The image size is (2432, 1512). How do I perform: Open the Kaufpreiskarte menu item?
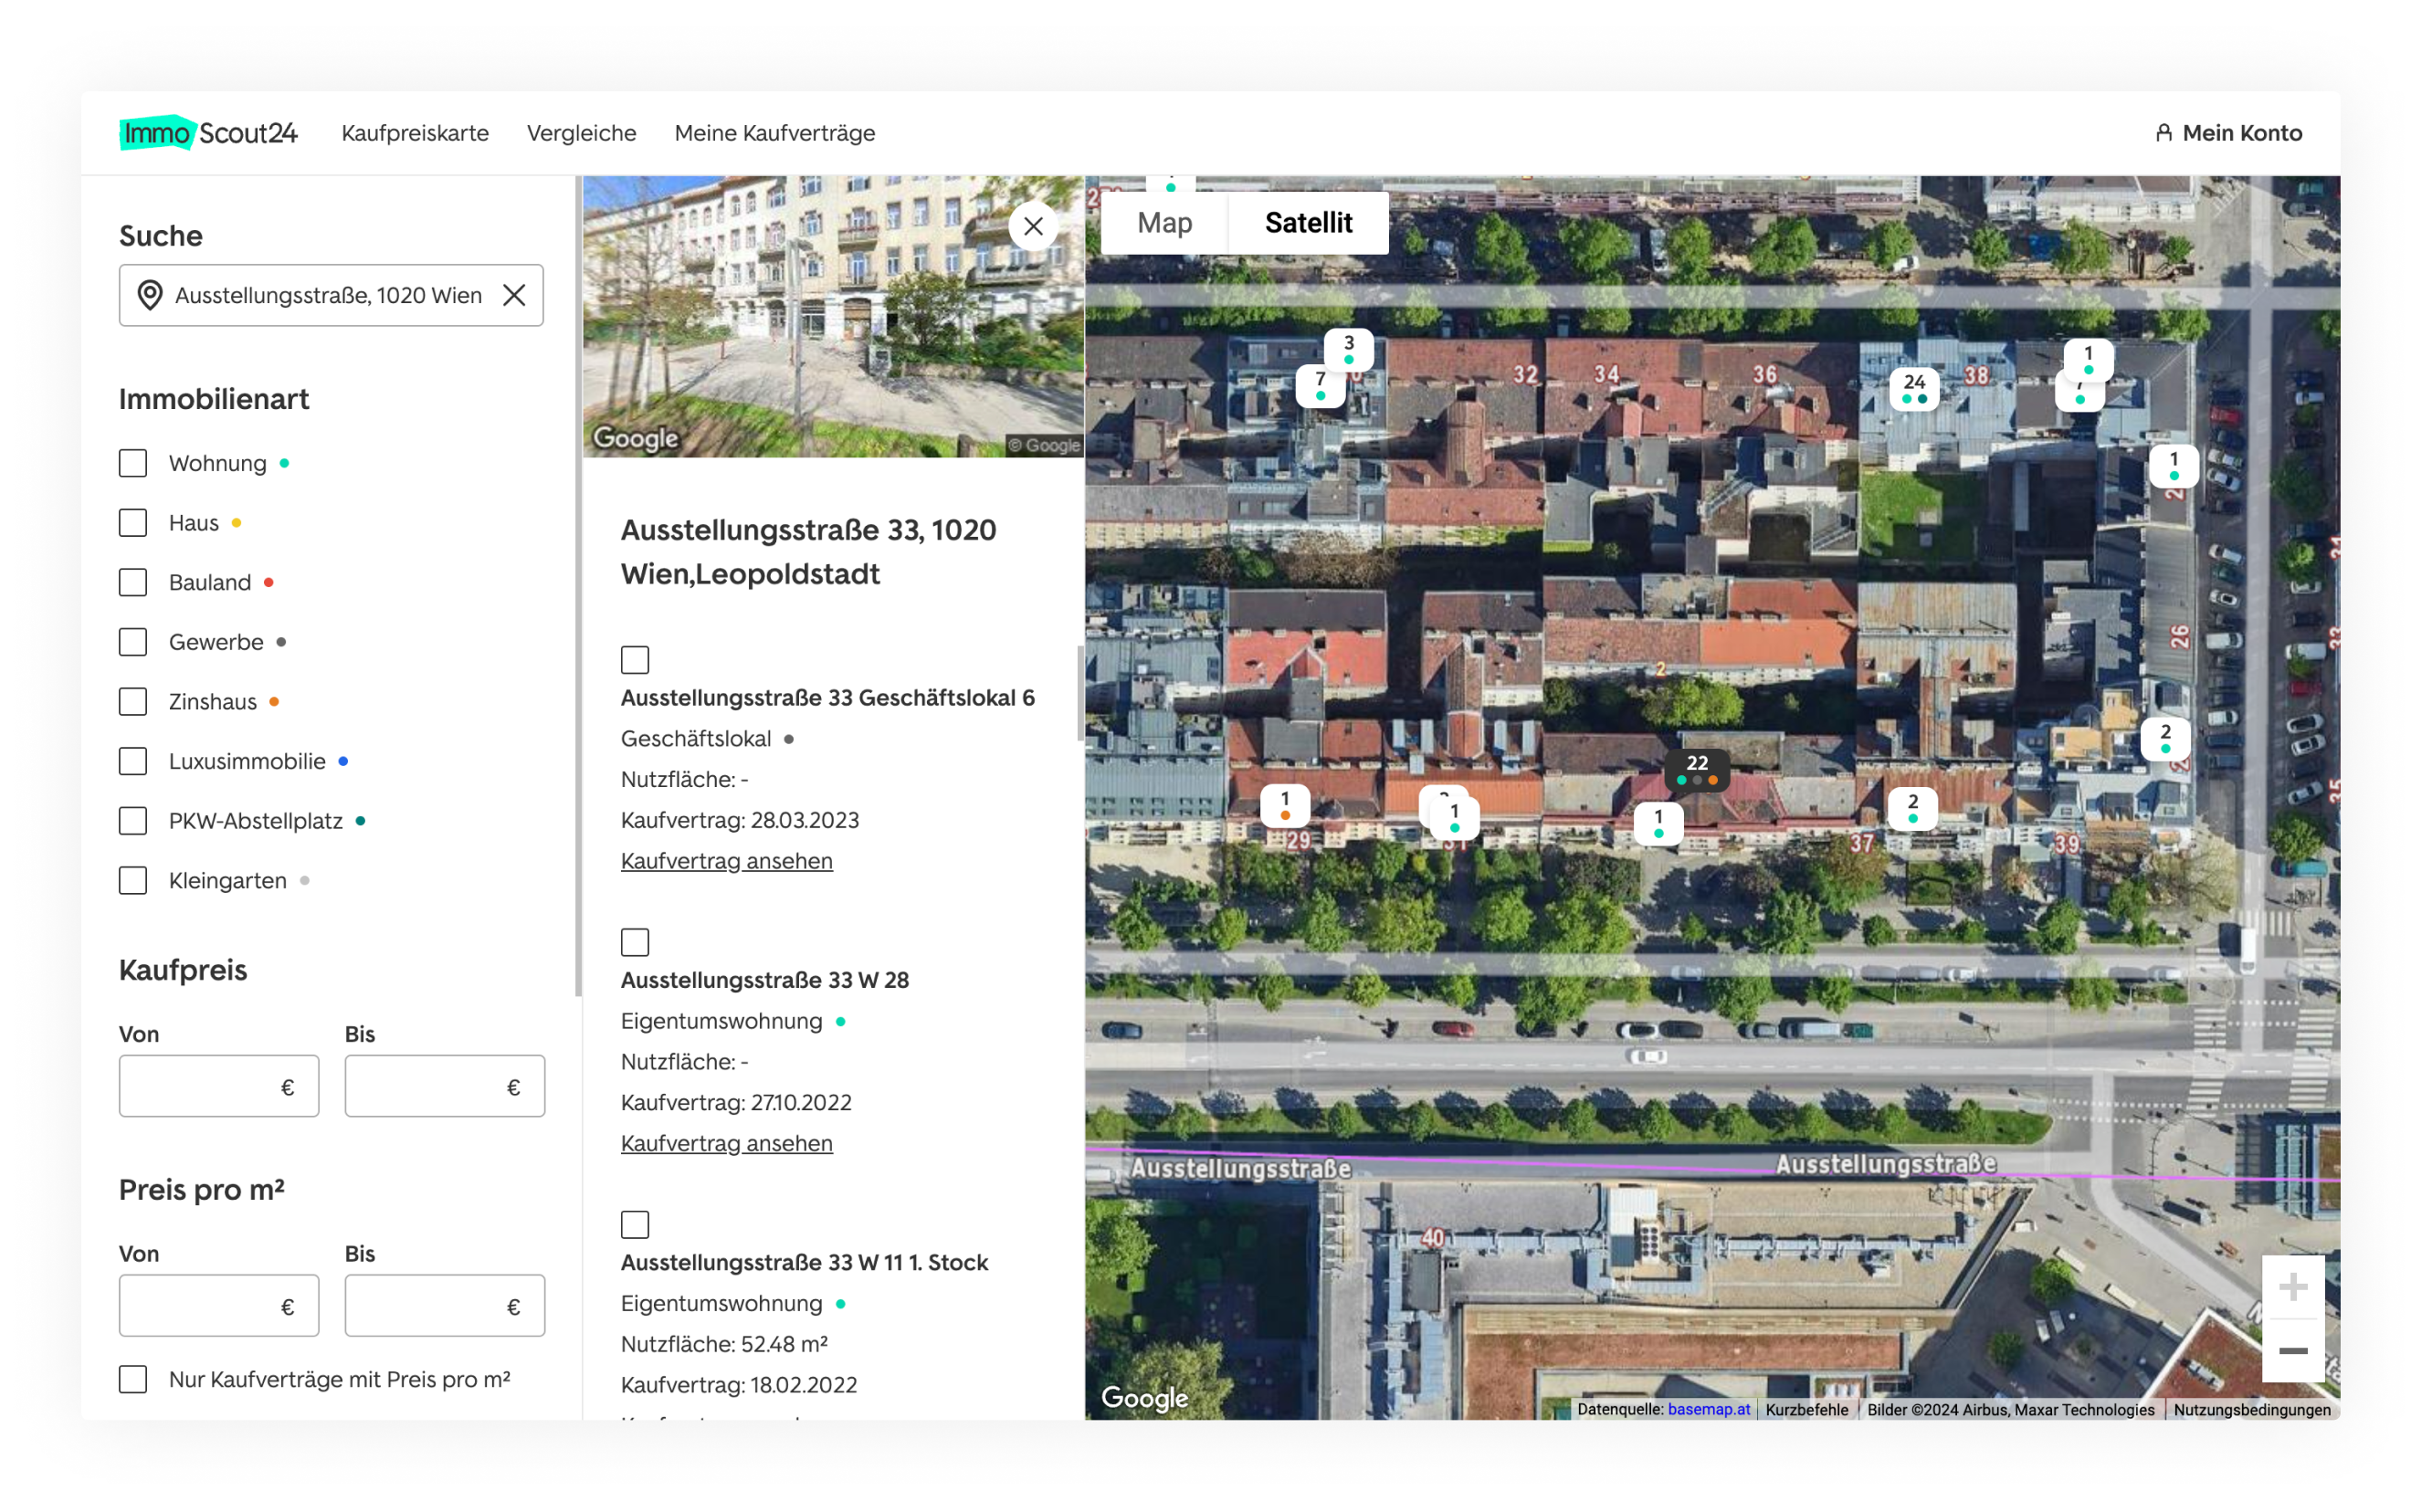click(415, 133)
